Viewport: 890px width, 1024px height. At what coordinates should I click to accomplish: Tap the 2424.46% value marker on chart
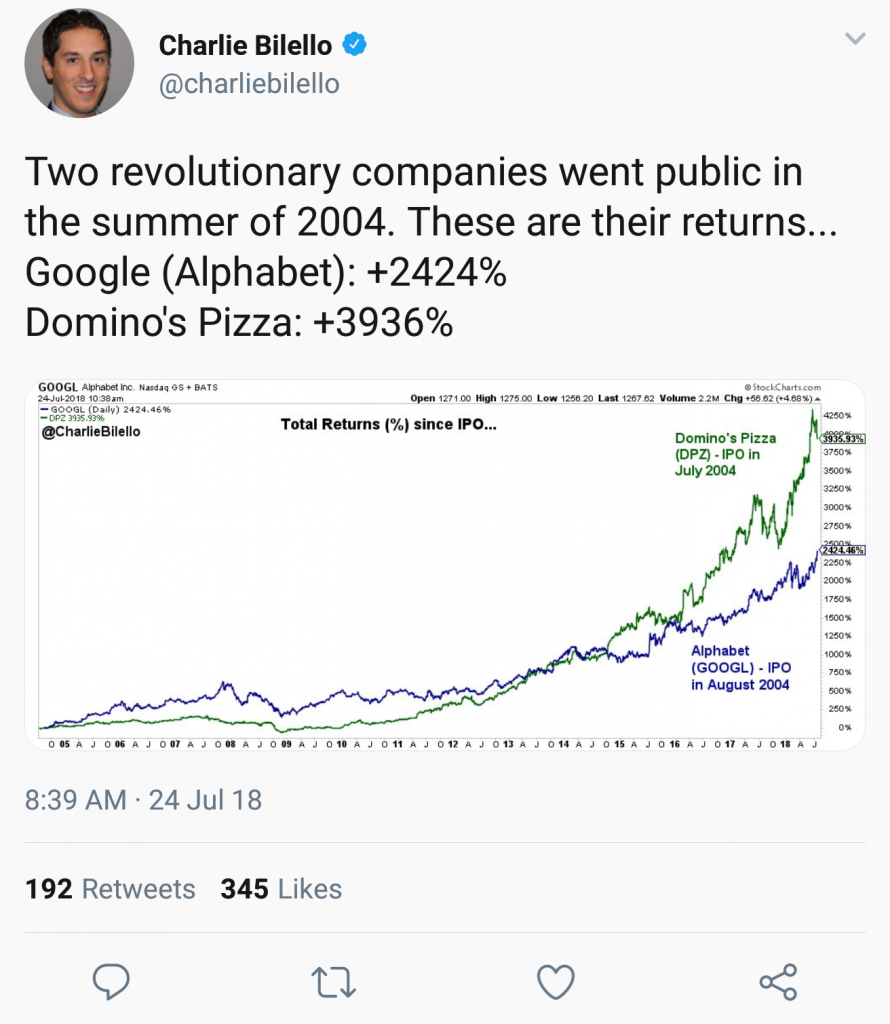click(x=843, y=551)
